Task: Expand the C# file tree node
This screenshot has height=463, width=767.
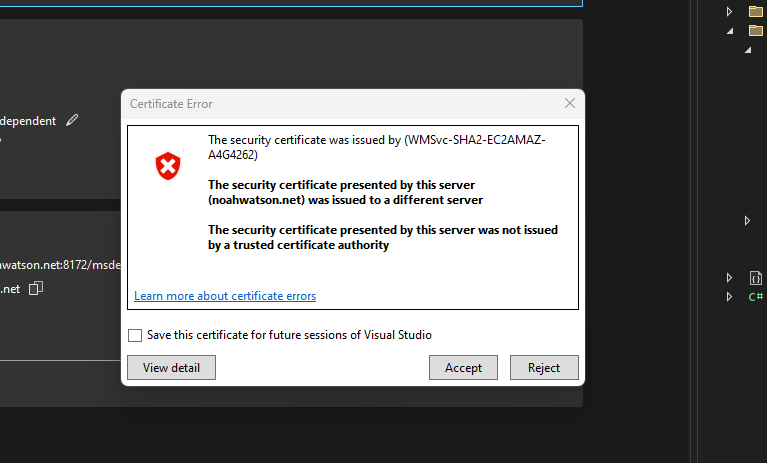Action: point(729,296)
